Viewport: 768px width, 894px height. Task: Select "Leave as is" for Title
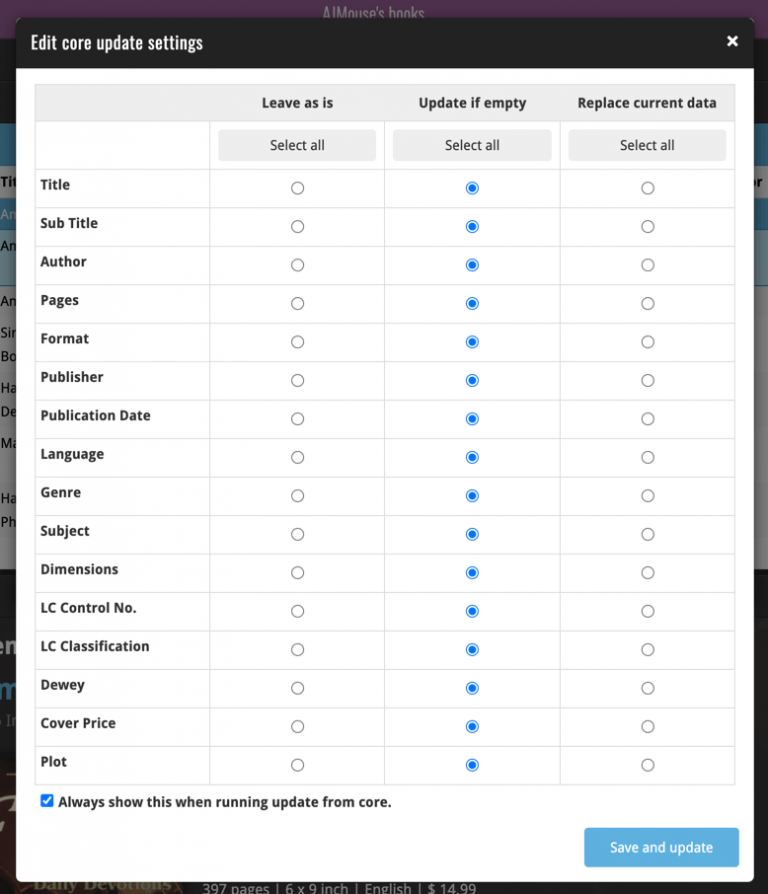(x=297, y=188)
